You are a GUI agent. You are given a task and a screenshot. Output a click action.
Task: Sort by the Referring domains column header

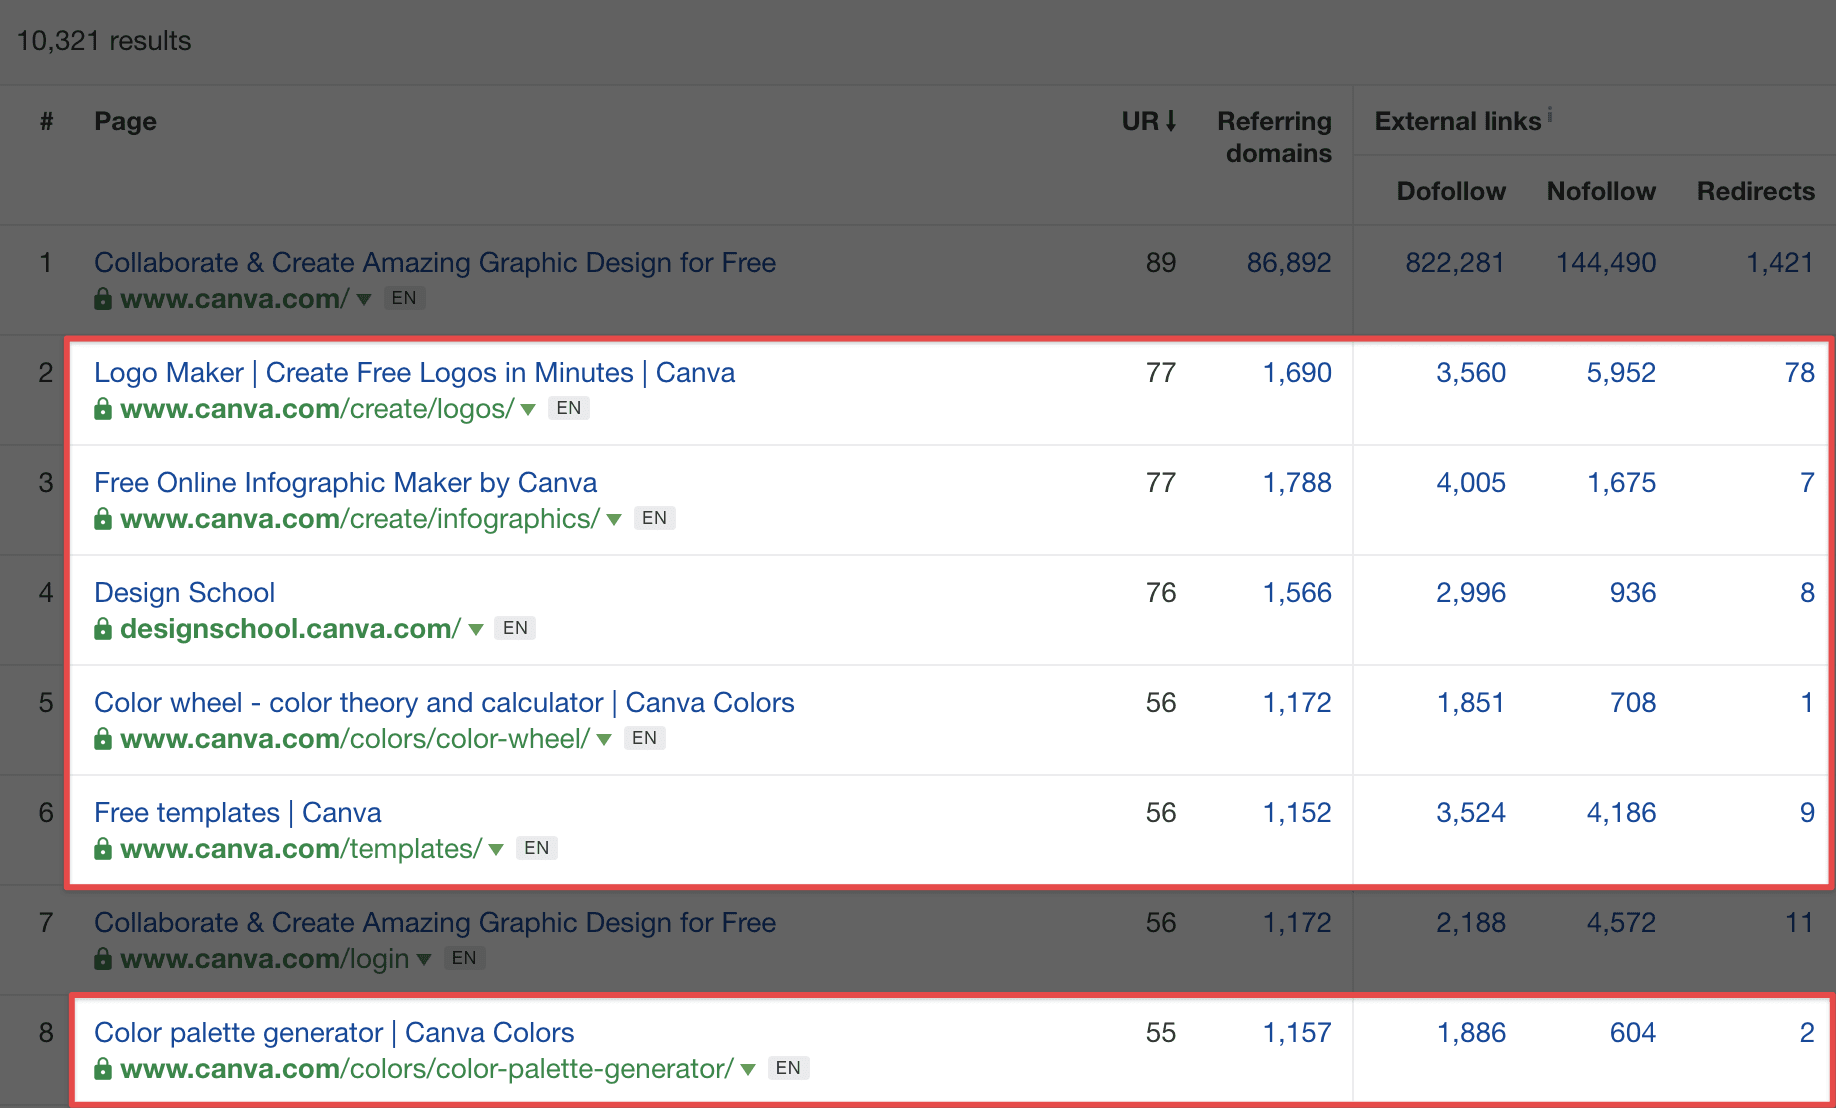(x=1274, y=137)
